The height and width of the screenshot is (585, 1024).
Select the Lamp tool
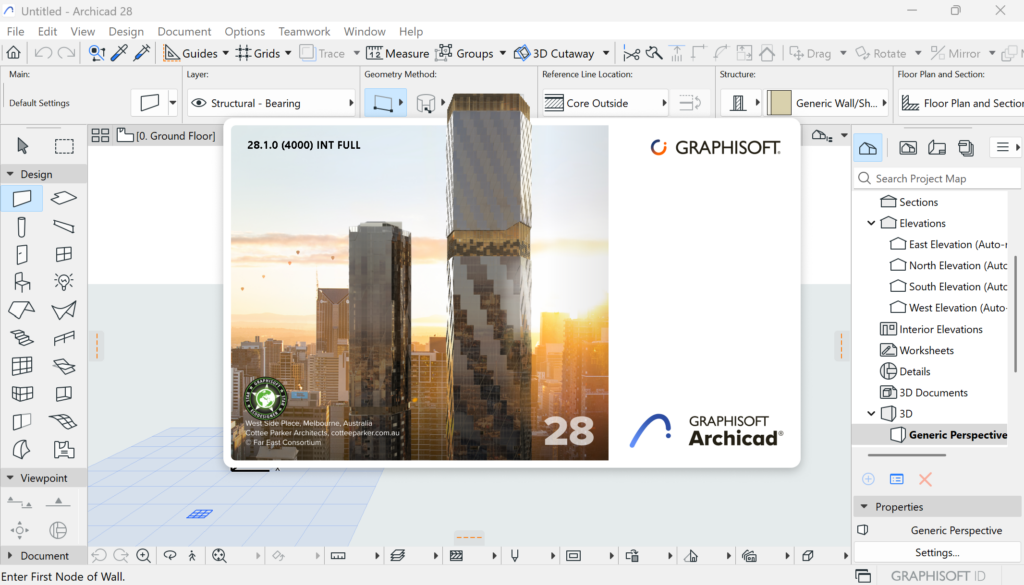tap(63, 282)
